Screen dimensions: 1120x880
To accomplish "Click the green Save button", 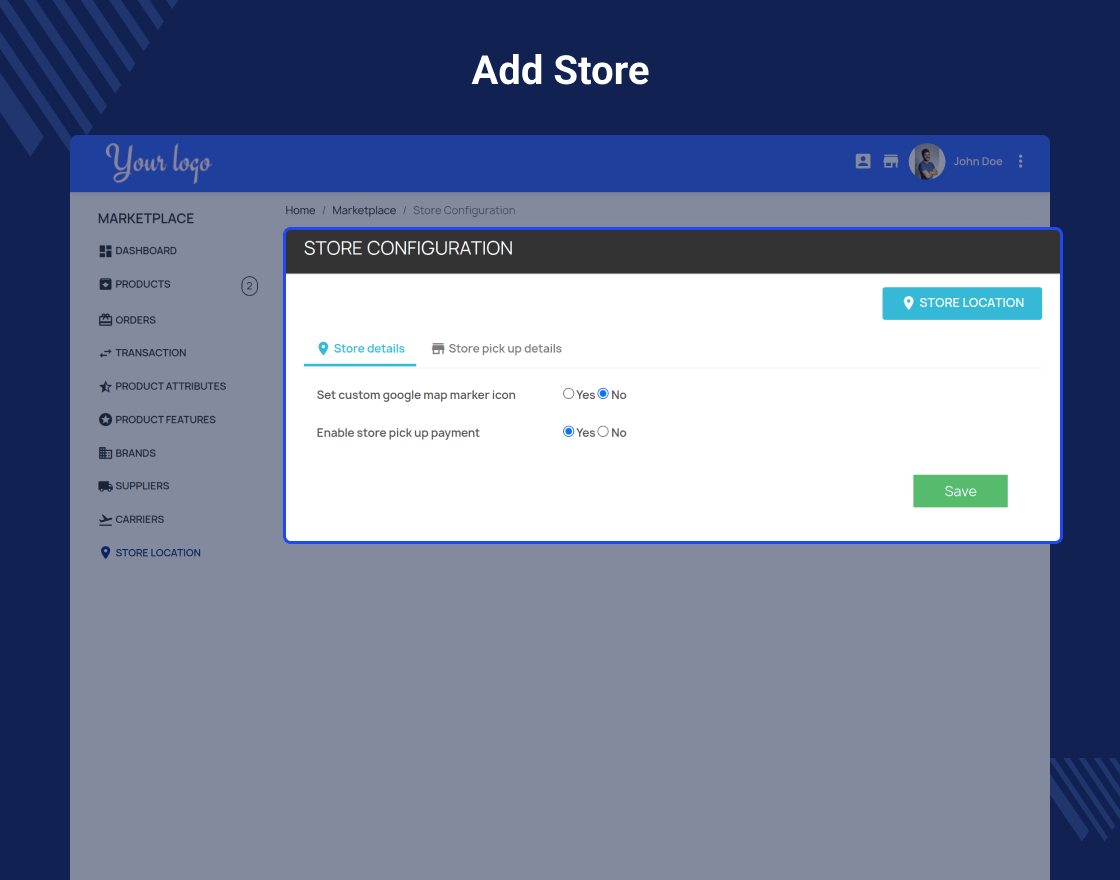I will pos(960,491).
